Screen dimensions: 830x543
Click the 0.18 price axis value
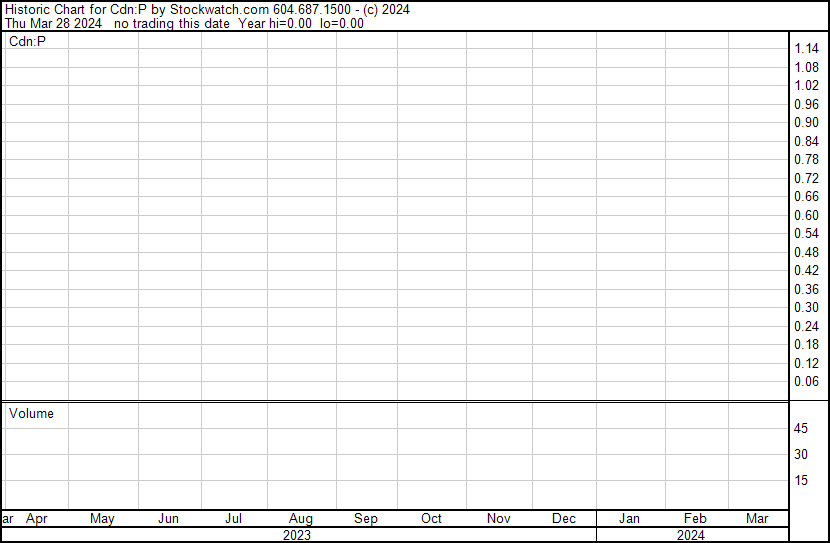[806, 345]
